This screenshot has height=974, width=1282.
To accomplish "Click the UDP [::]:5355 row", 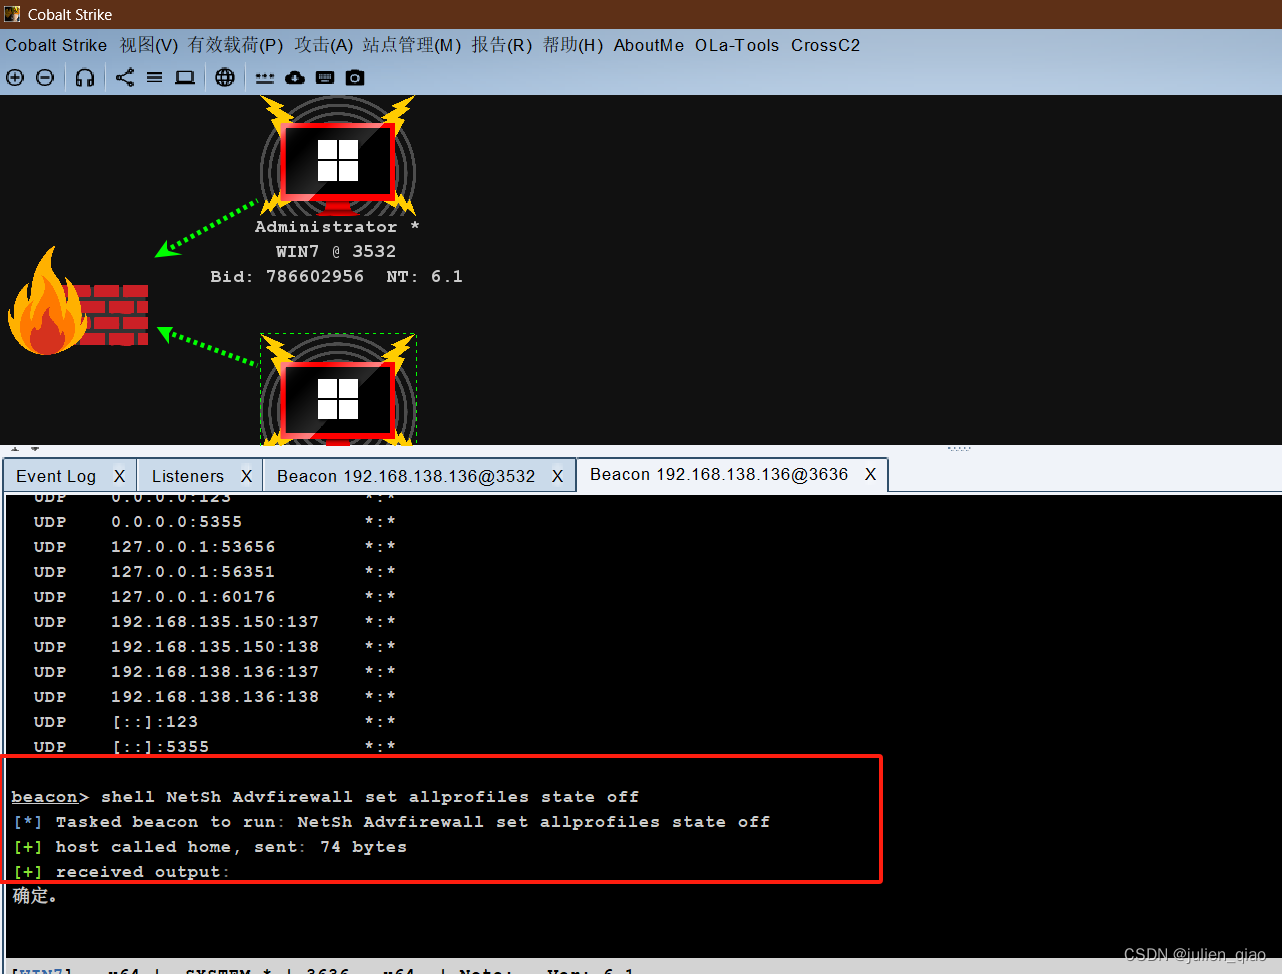I will [x=214, y=747].
